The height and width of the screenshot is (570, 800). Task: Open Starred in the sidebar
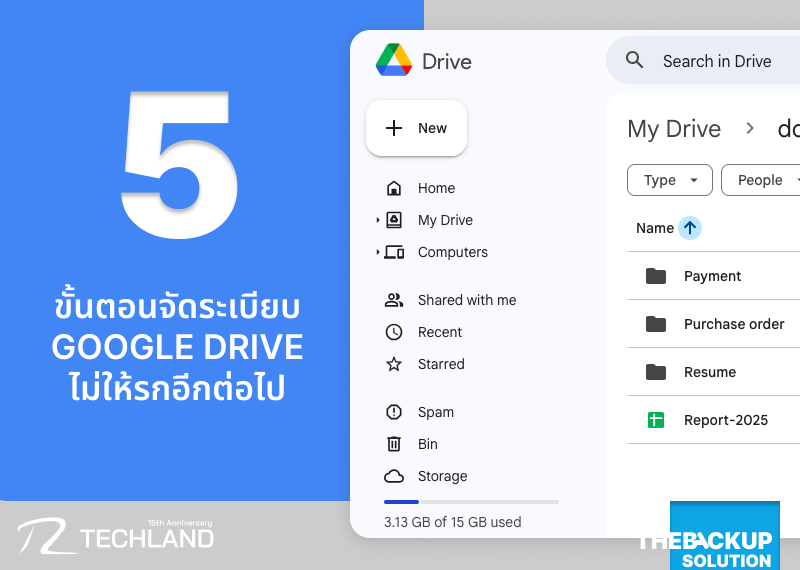pyautogui.click(x=441, y=364)
